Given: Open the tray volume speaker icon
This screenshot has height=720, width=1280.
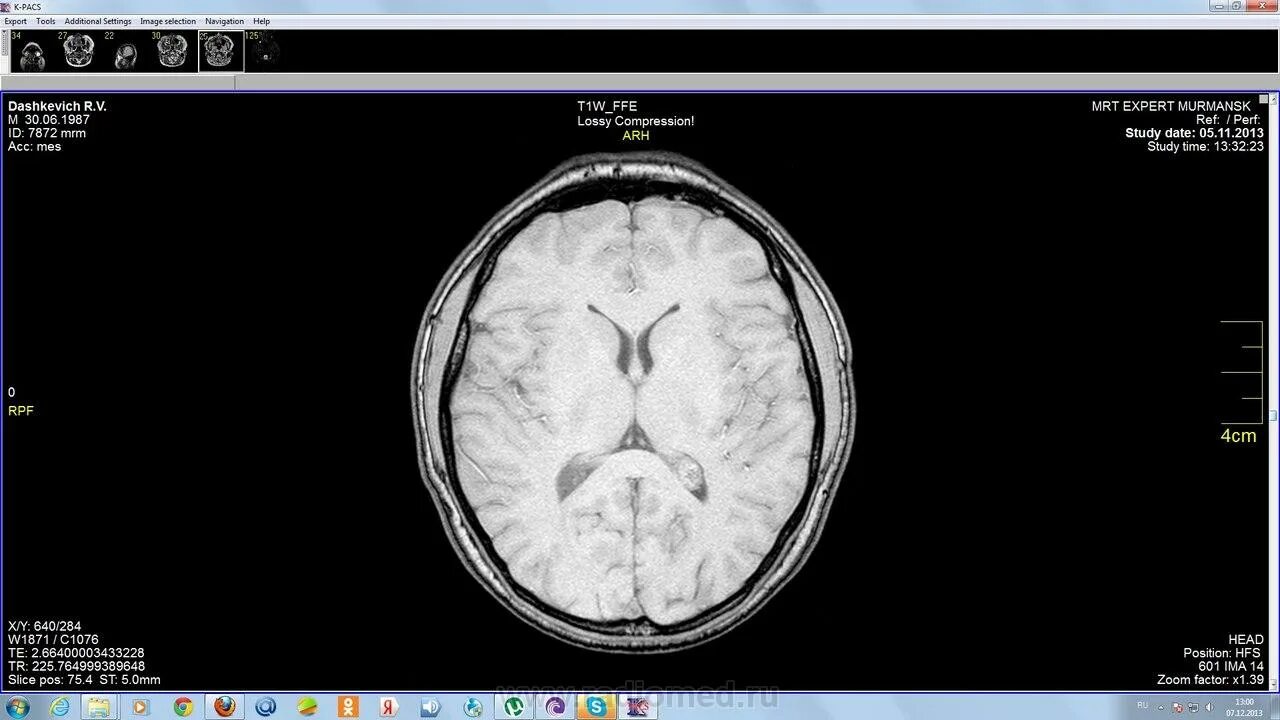Looking at the screenshot, I should (x=1210, y=706).
